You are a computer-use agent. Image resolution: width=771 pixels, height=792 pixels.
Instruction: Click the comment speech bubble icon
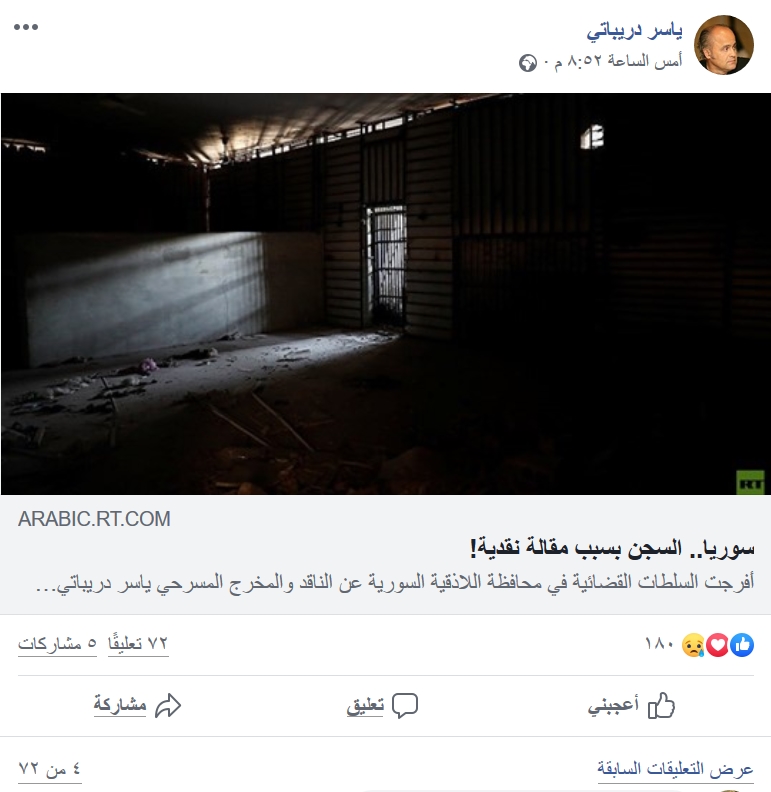[x=405, y=706]
